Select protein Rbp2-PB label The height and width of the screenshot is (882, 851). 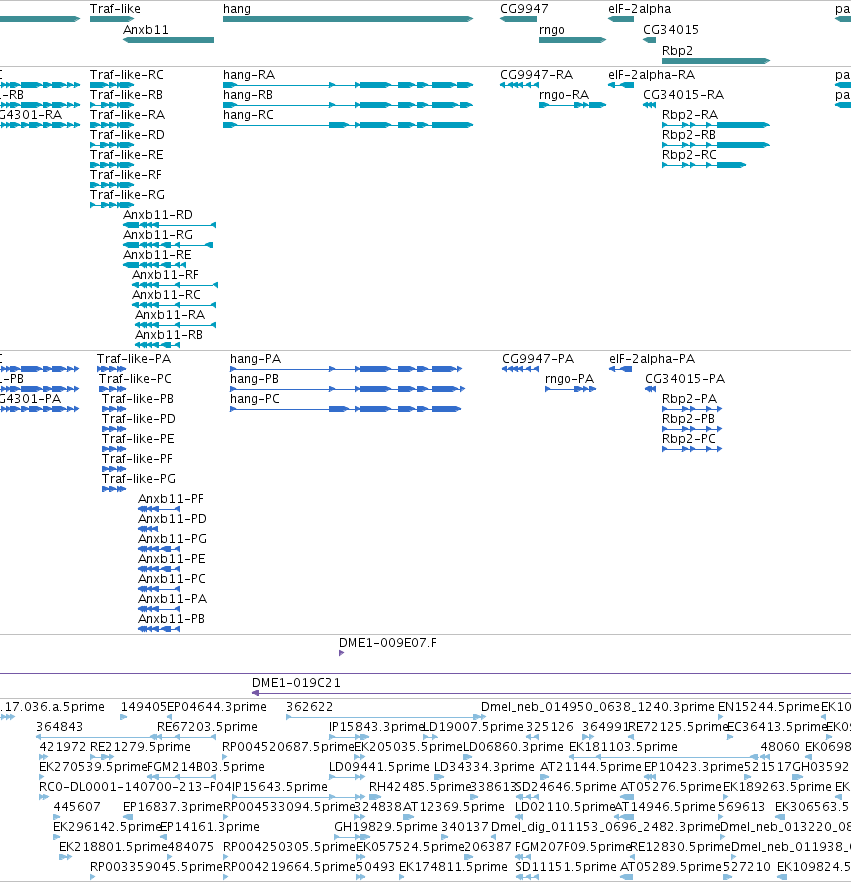pos(688,419)
